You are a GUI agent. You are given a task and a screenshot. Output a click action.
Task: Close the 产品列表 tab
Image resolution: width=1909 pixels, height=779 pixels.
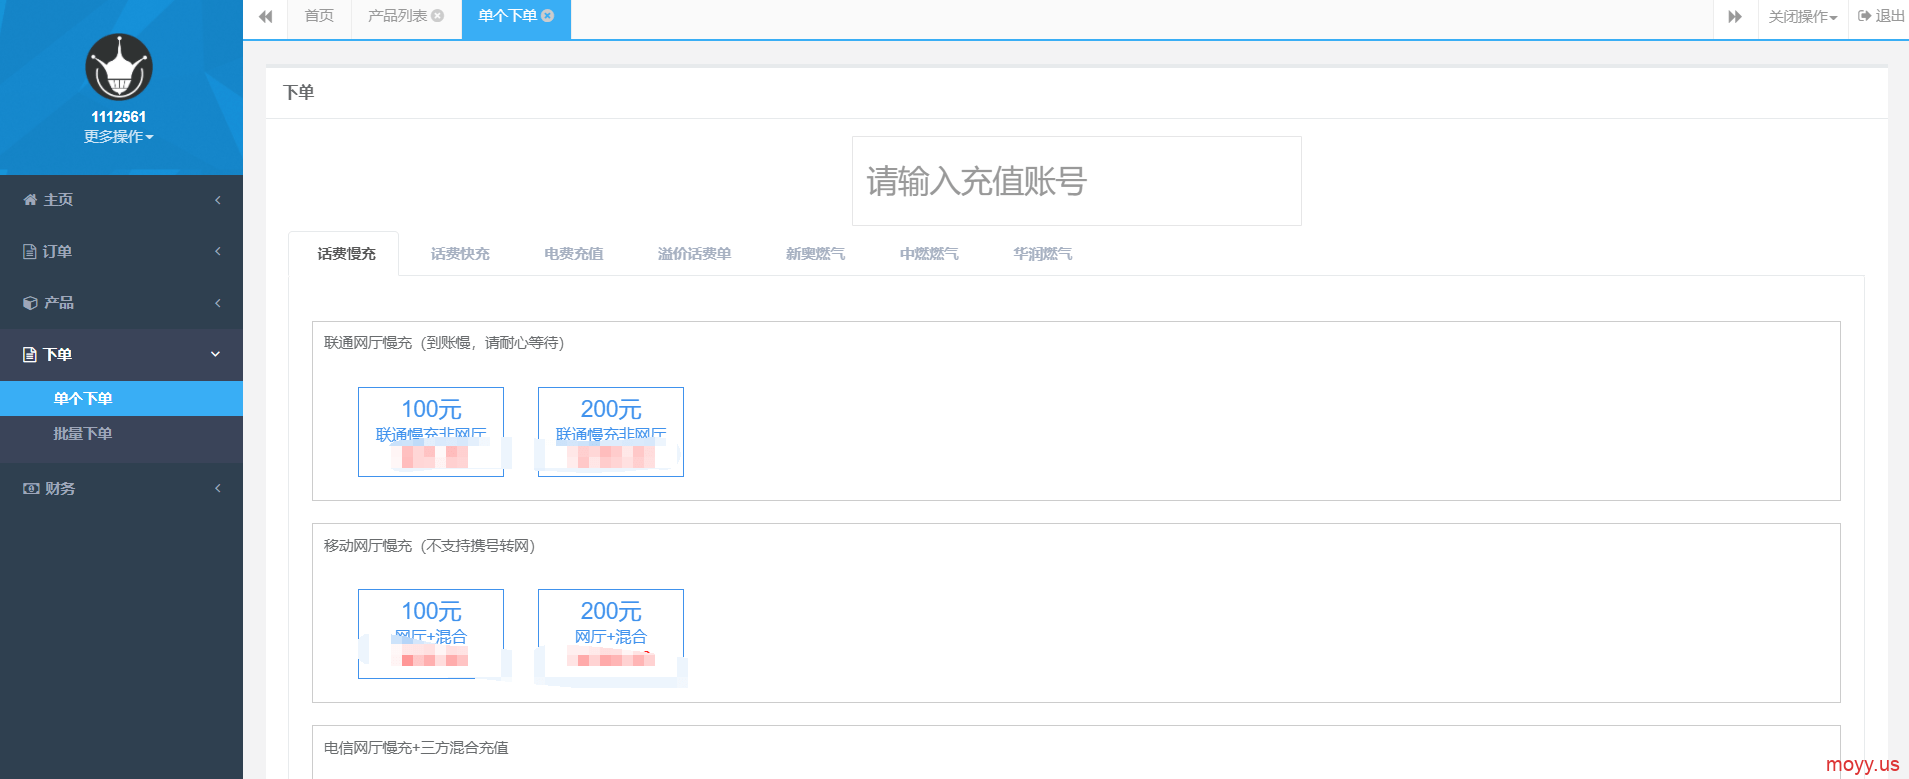(x=438, y=16)
